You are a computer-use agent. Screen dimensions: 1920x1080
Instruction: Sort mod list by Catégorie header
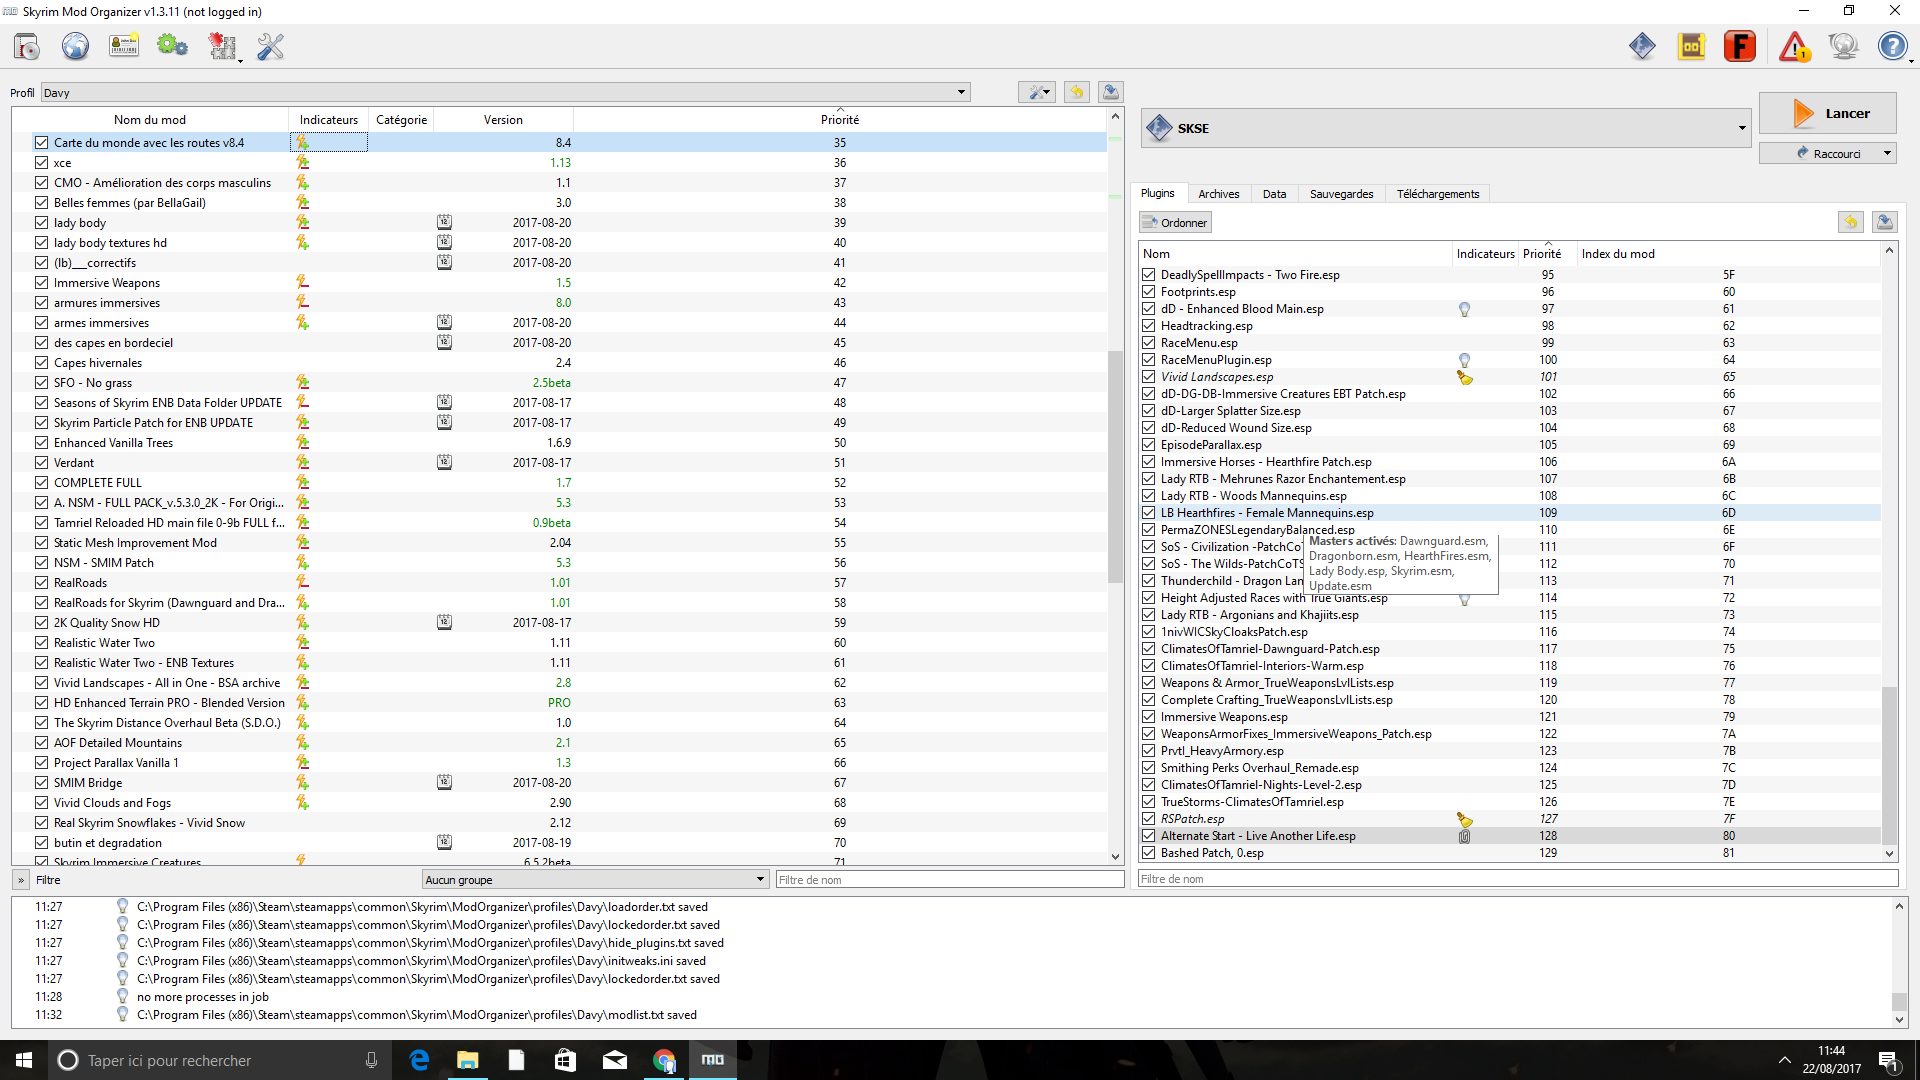pyautogui.click(x=401, y=119)
